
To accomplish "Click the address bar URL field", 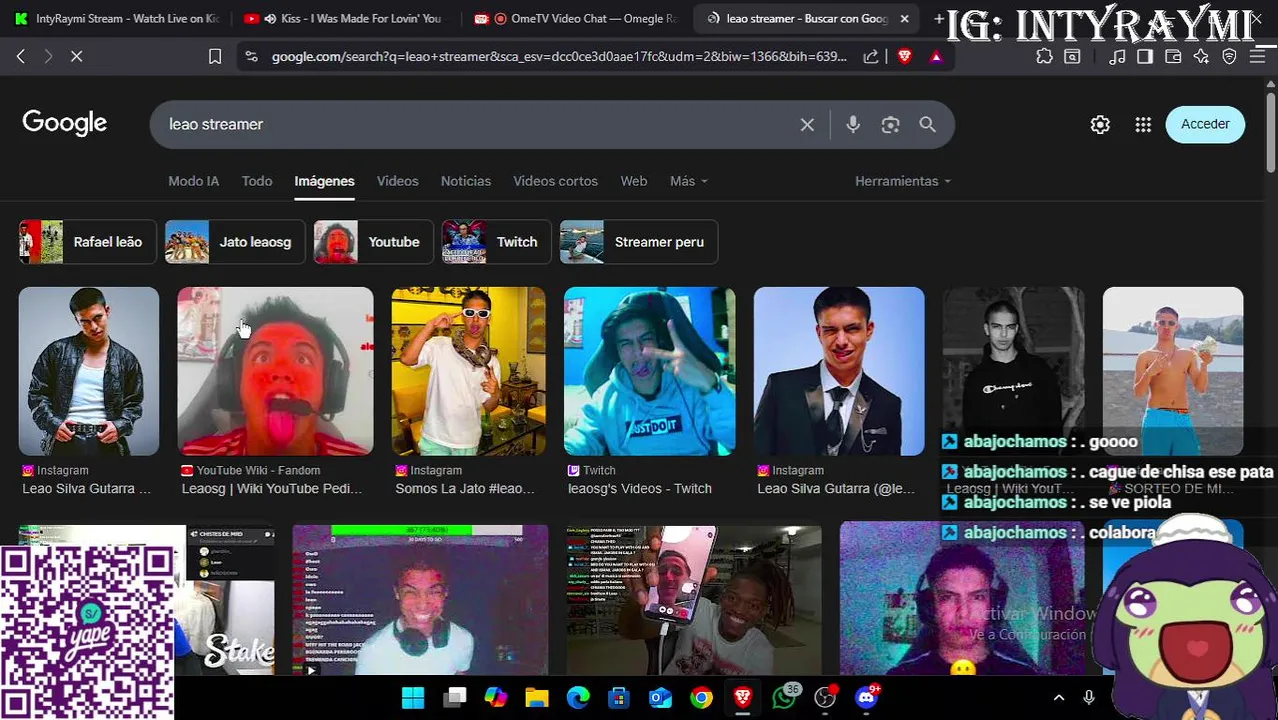I will tap(559, 57).
